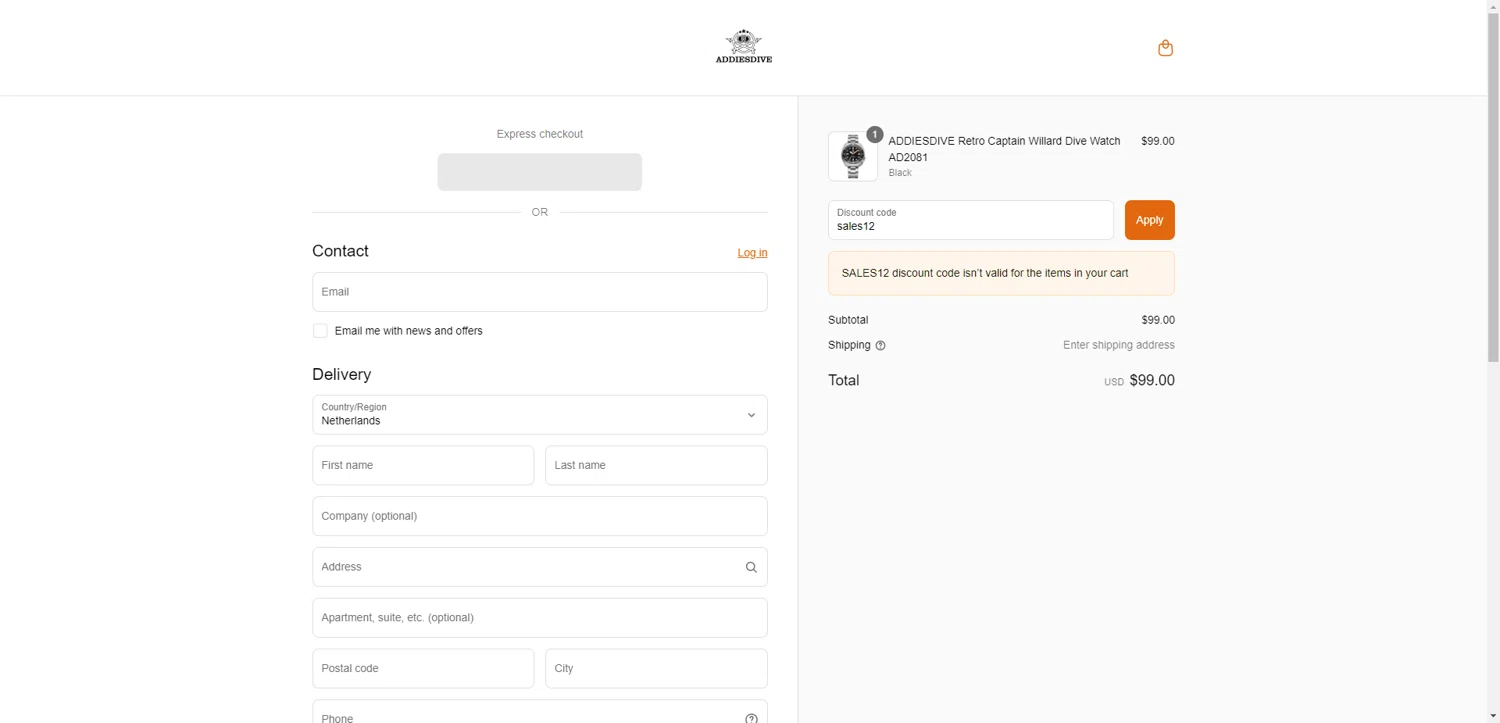Focus the Phone input field
This screenshot has width=1500, height=723.
click(540, 712)
